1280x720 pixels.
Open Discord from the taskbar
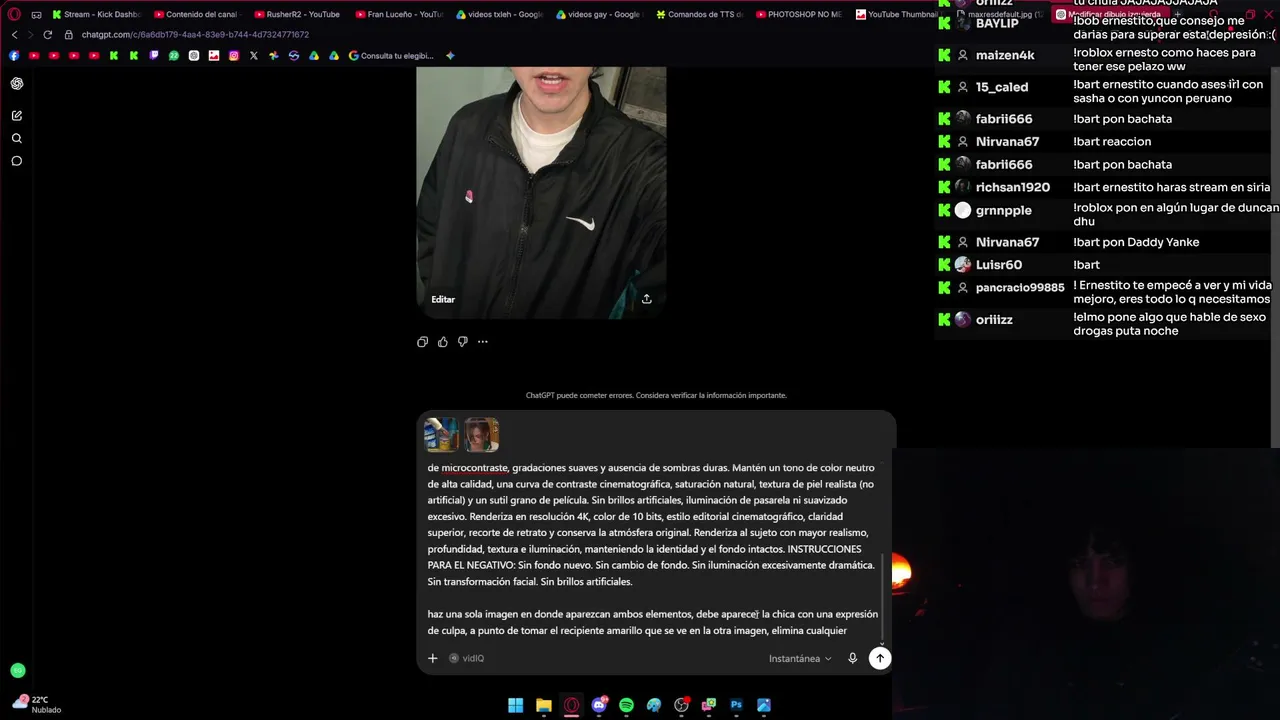pyautogui.click(x=600, y=705)
